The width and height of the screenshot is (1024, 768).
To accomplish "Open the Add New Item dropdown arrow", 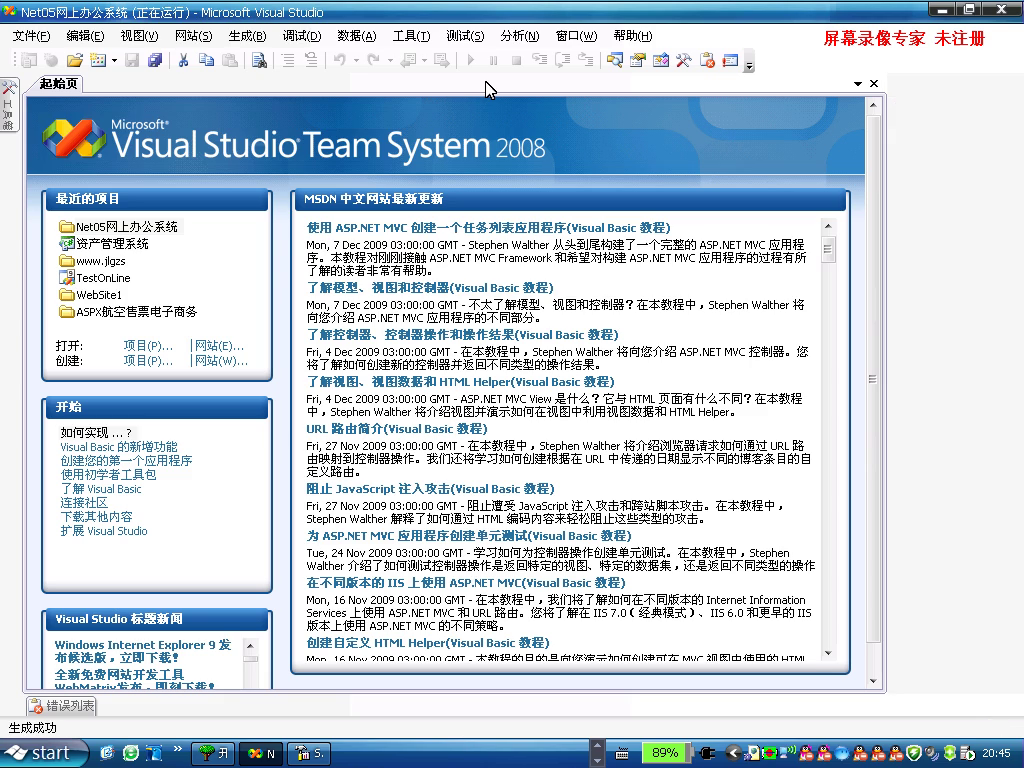I will pyautogui.click(x=114, y=61).
